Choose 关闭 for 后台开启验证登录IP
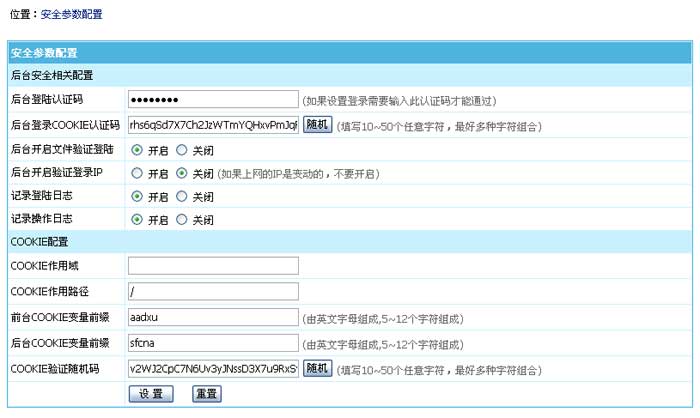 point(181,173)
